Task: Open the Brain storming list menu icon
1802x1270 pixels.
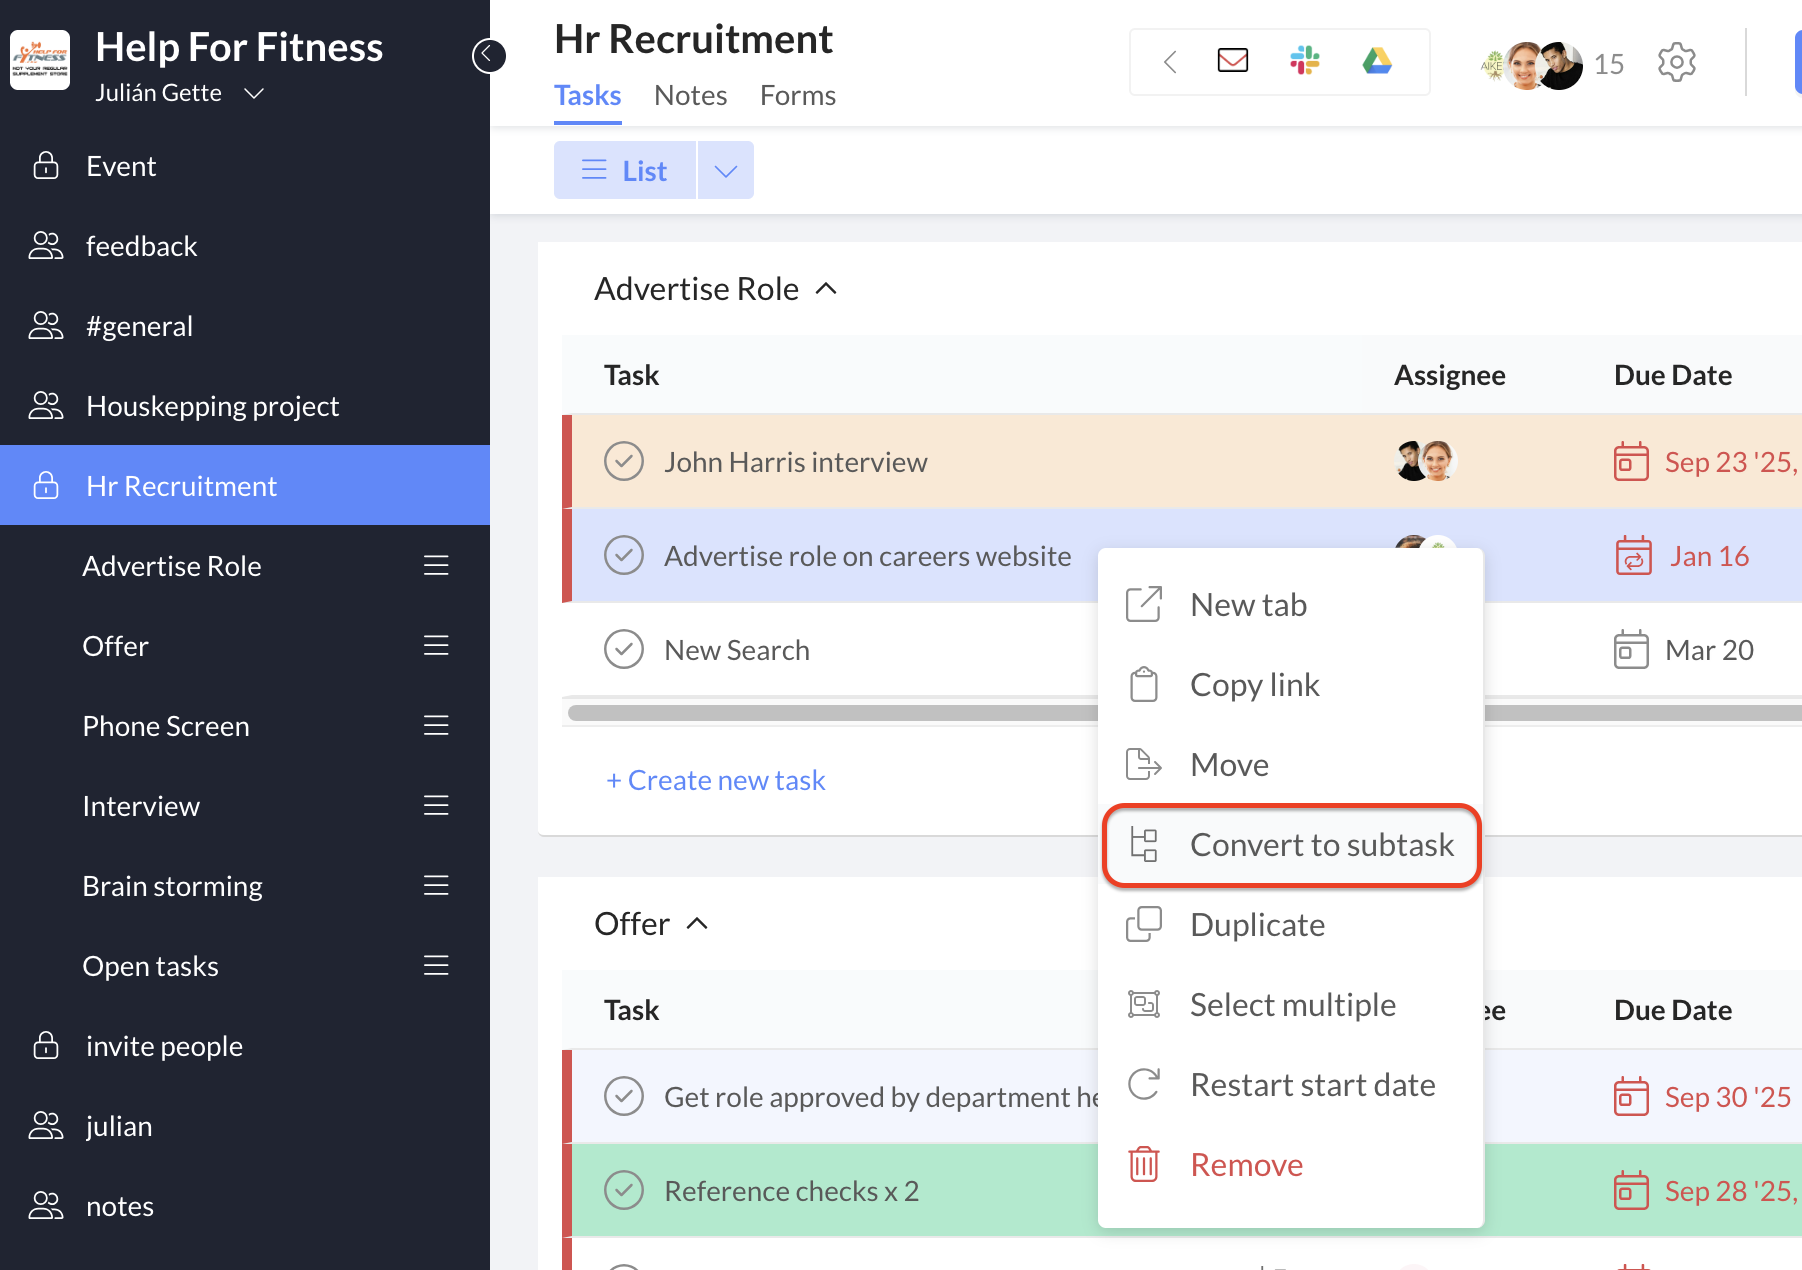Action: (436, 886)
